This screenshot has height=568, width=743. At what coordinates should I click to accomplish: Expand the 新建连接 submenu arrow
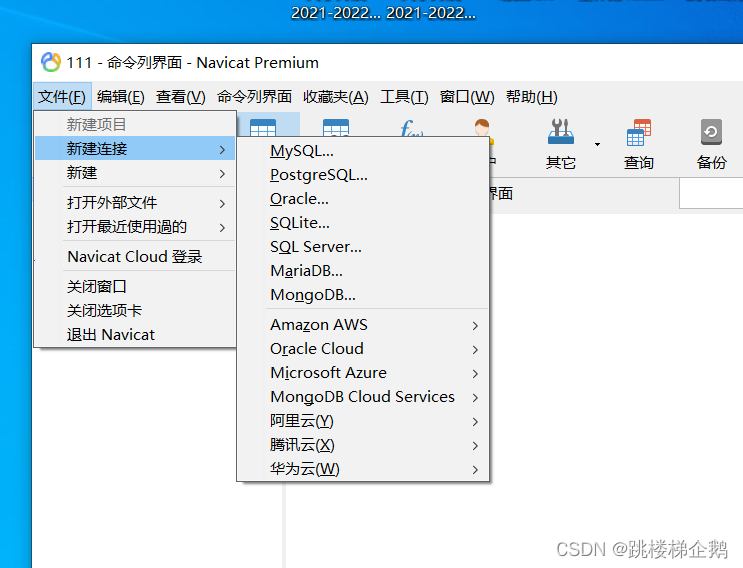(x=222, y=150)
